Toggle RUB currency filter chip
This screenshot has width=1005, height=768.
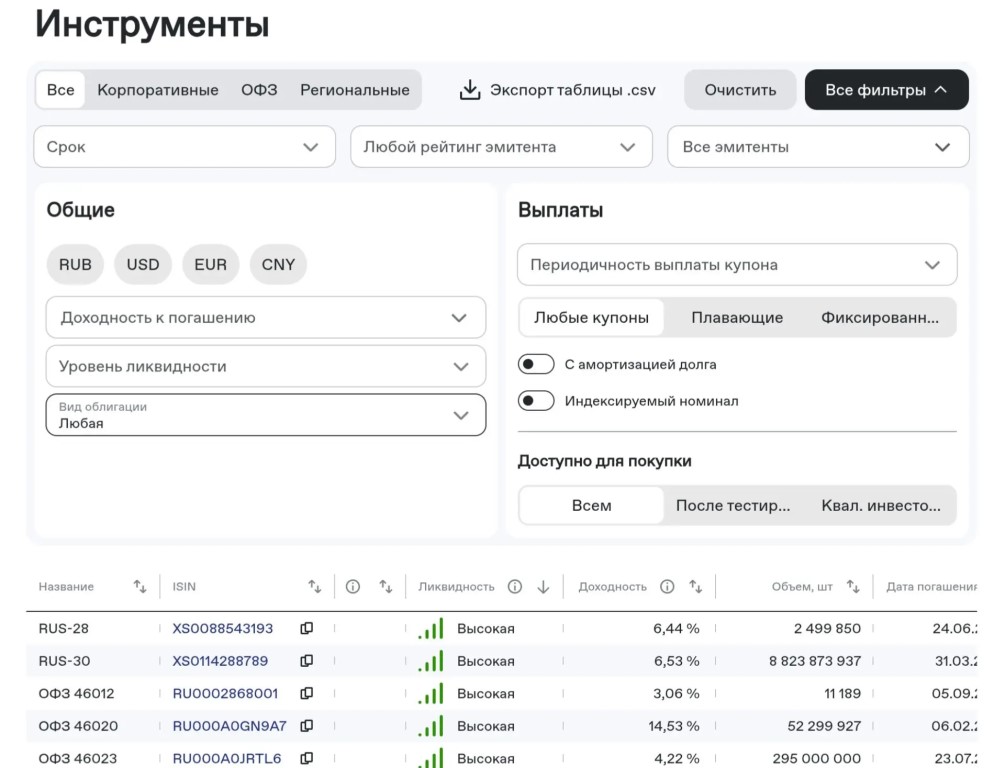(75, 264)
